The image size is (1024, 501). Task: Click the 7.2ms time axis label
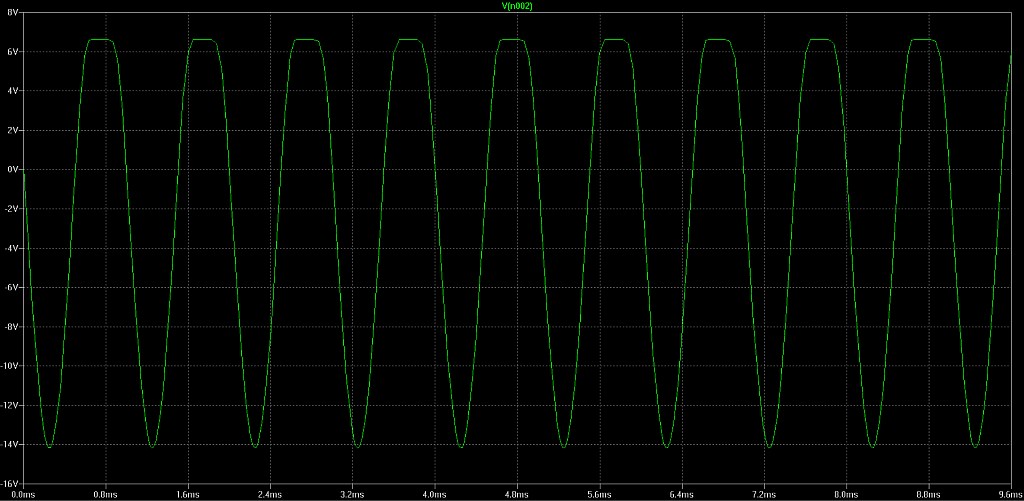[x=764, y=495]
